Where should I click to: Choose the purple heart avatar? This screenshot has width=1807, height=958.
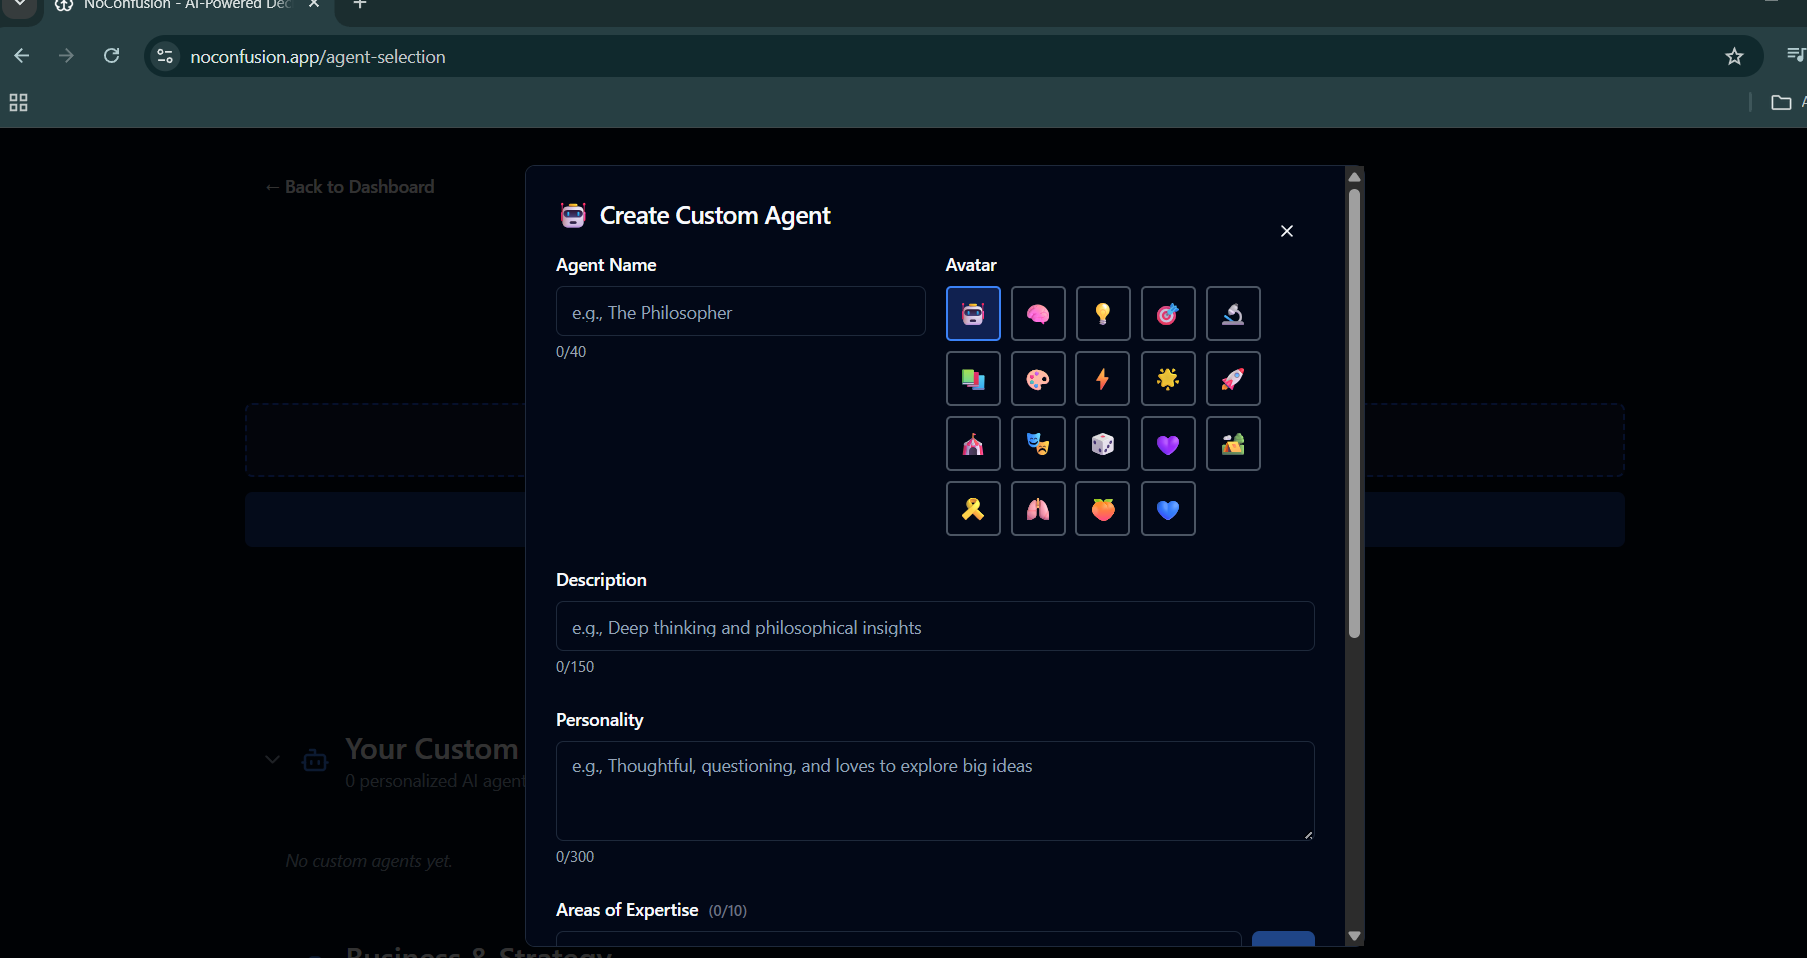(x=1168, y=444)
